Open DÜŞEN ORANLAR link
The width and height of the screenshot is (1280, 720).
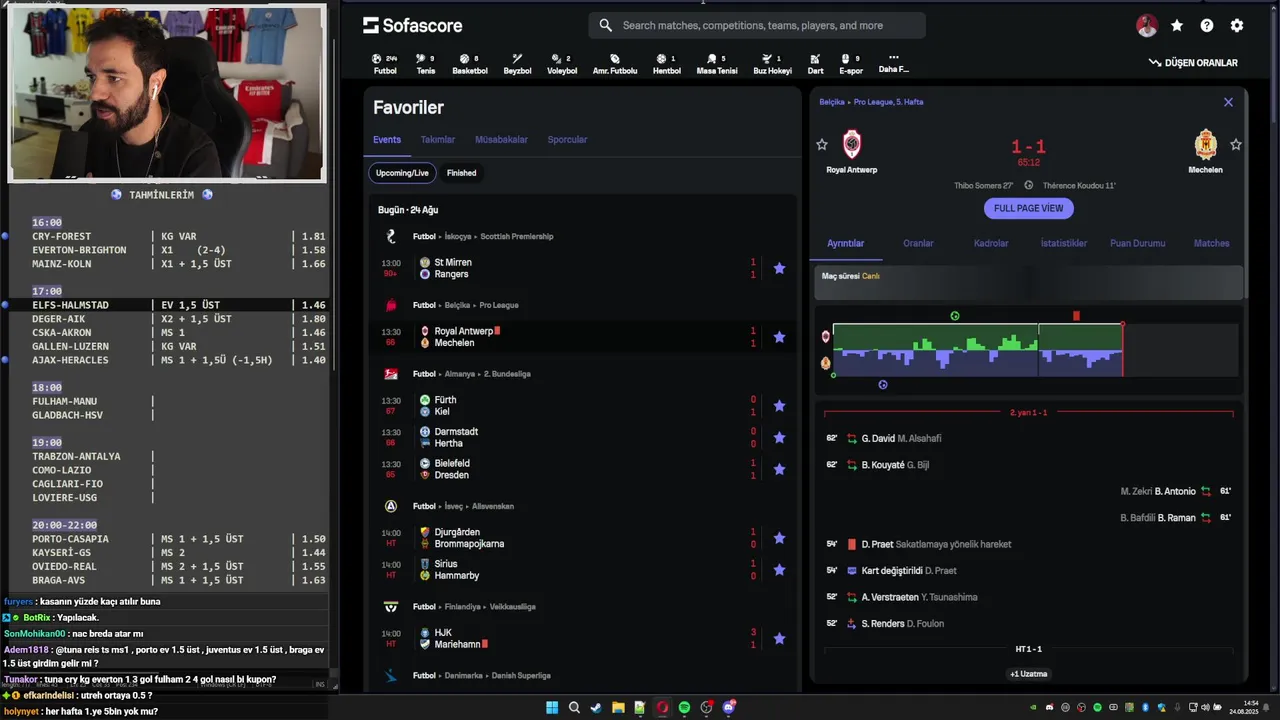(1193, 63)
